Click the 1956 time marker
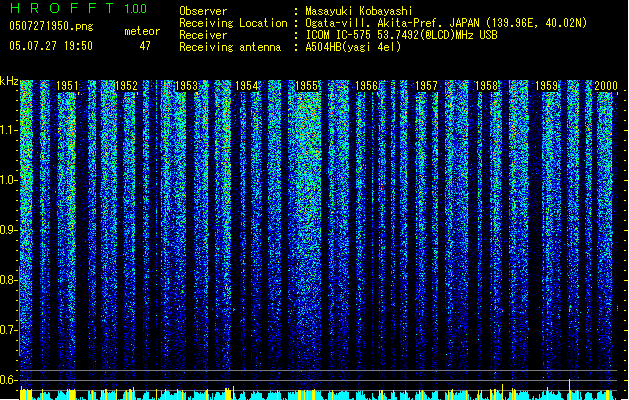This screenshot has height=400, width=629. 366,86
